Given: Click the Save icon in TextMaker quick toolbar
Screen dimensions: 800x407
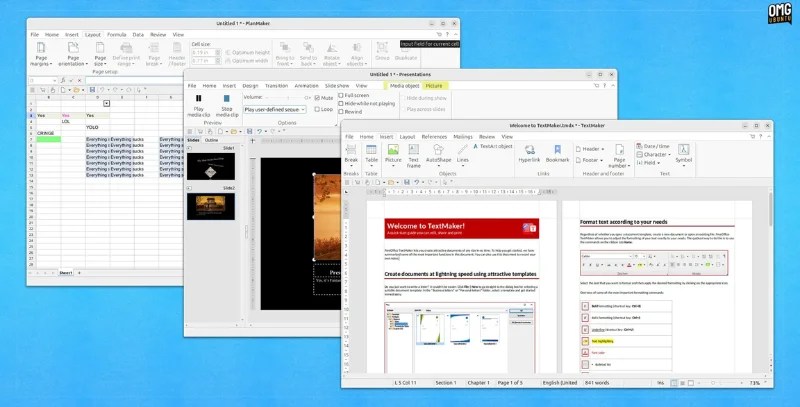Looking at the screenshot, I should [x=407, y=182].
